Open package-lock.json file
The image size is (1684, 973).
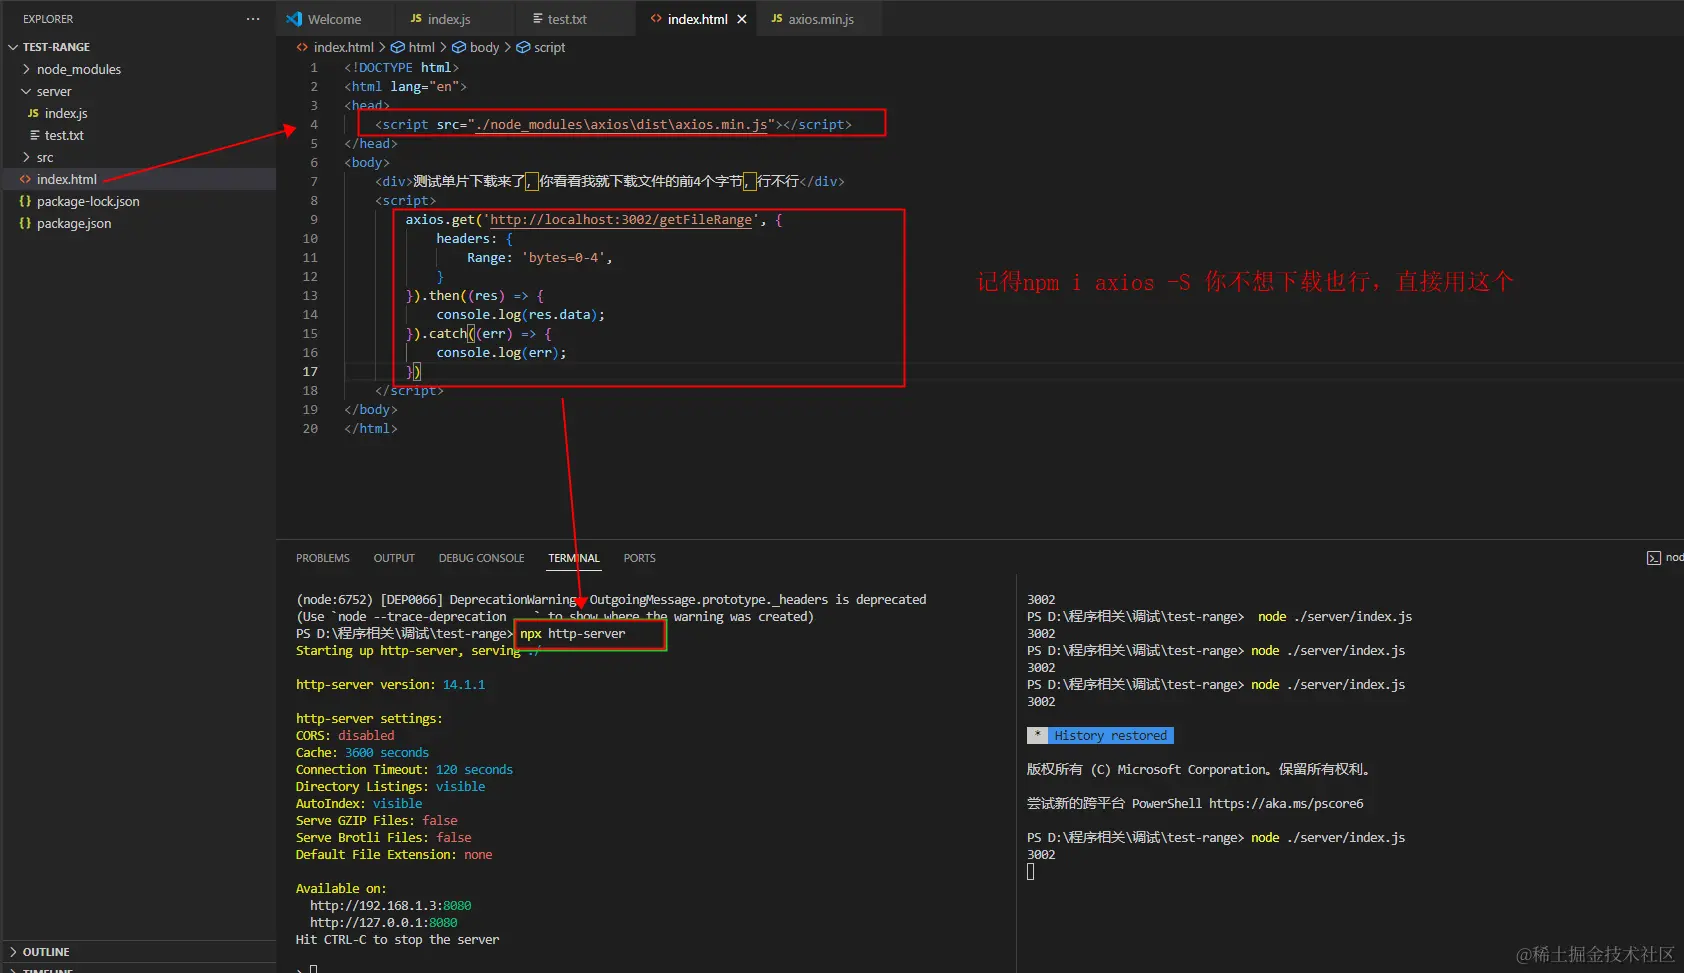88,201
